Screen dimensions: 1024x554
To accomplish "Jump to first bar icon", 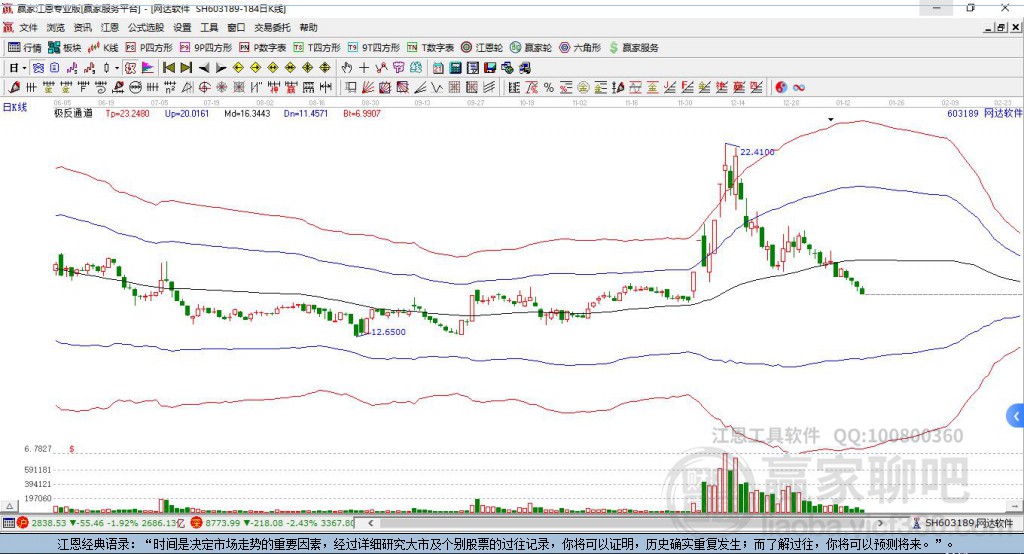I will [x=168, y=68].
